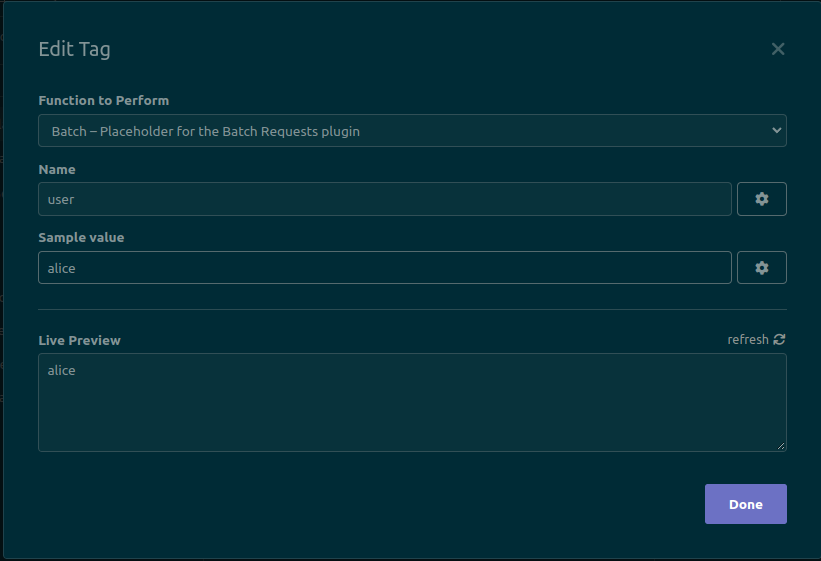Click the Name input field containing user

[x=384, y=199]
